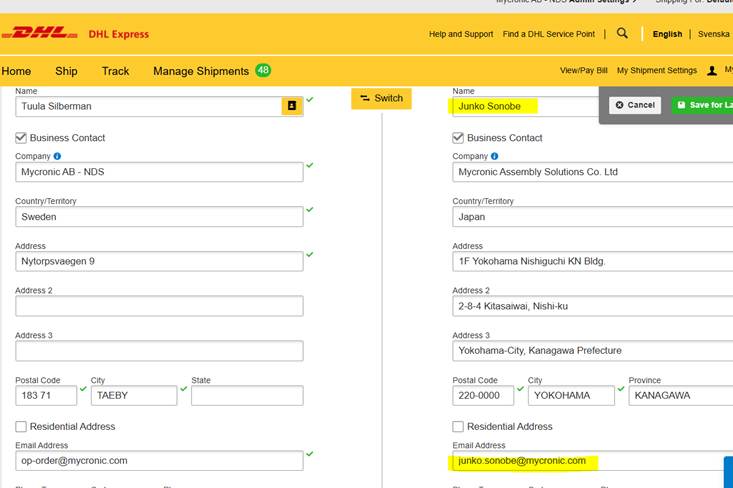Viewport: 733px width, 488px height.
Task: Click sender empty State field
Action: (x=247, y=395)
